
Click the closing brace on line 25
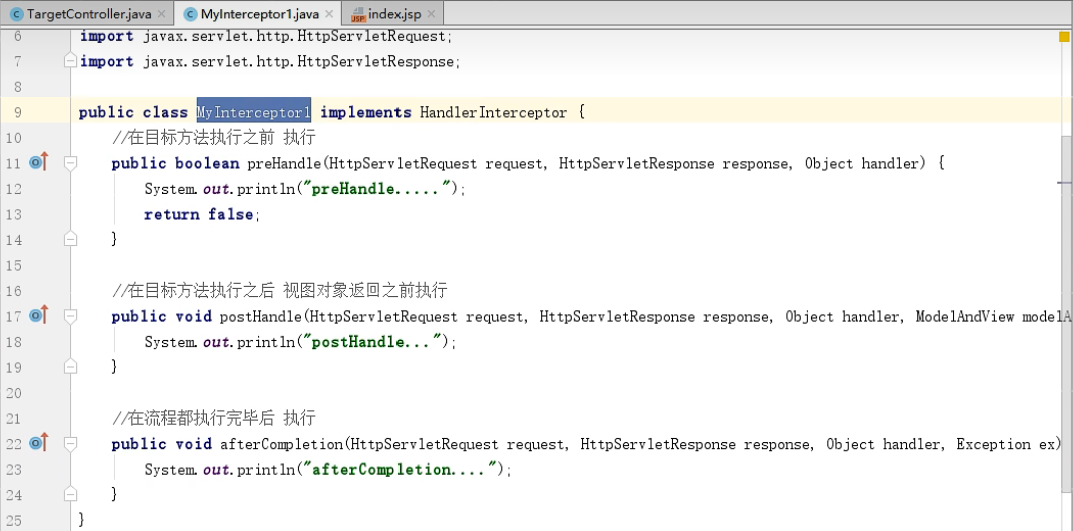83,520
